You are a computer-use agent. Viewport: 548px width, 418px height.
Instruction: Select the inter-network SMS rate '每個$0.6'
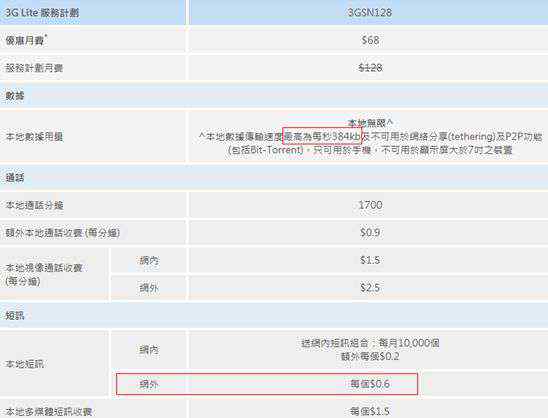(370, 384)
